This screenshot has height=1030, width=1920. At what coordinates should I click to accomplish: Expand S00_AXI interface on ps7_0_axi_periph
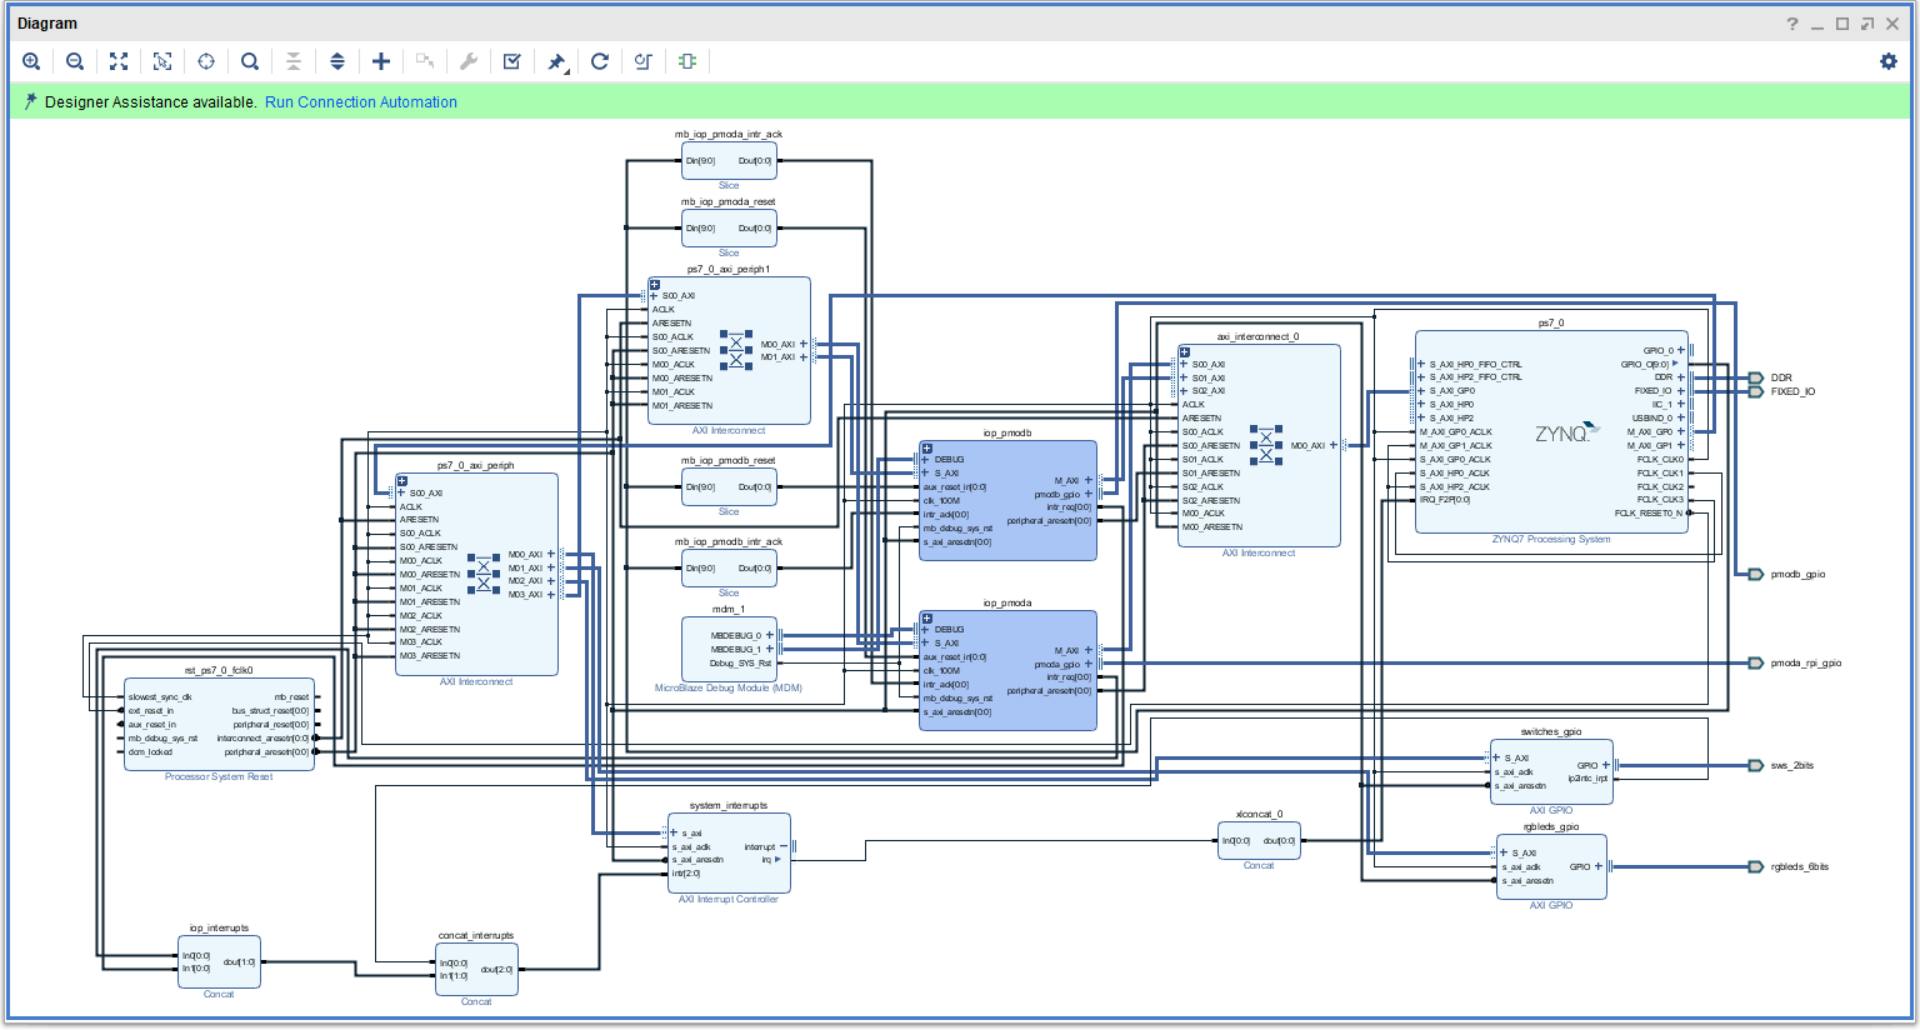tap(401, 493)
